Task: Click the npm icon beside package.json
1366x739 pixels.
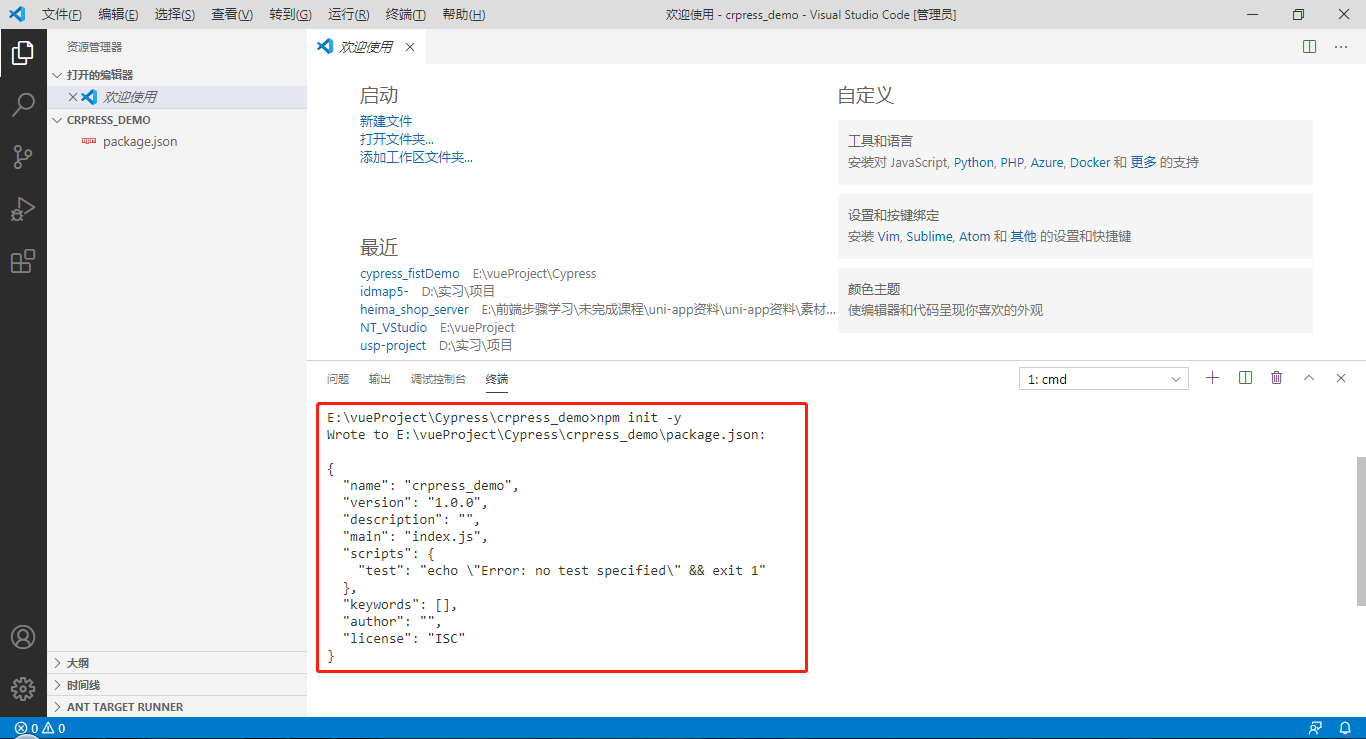Action: coord(89,141)
